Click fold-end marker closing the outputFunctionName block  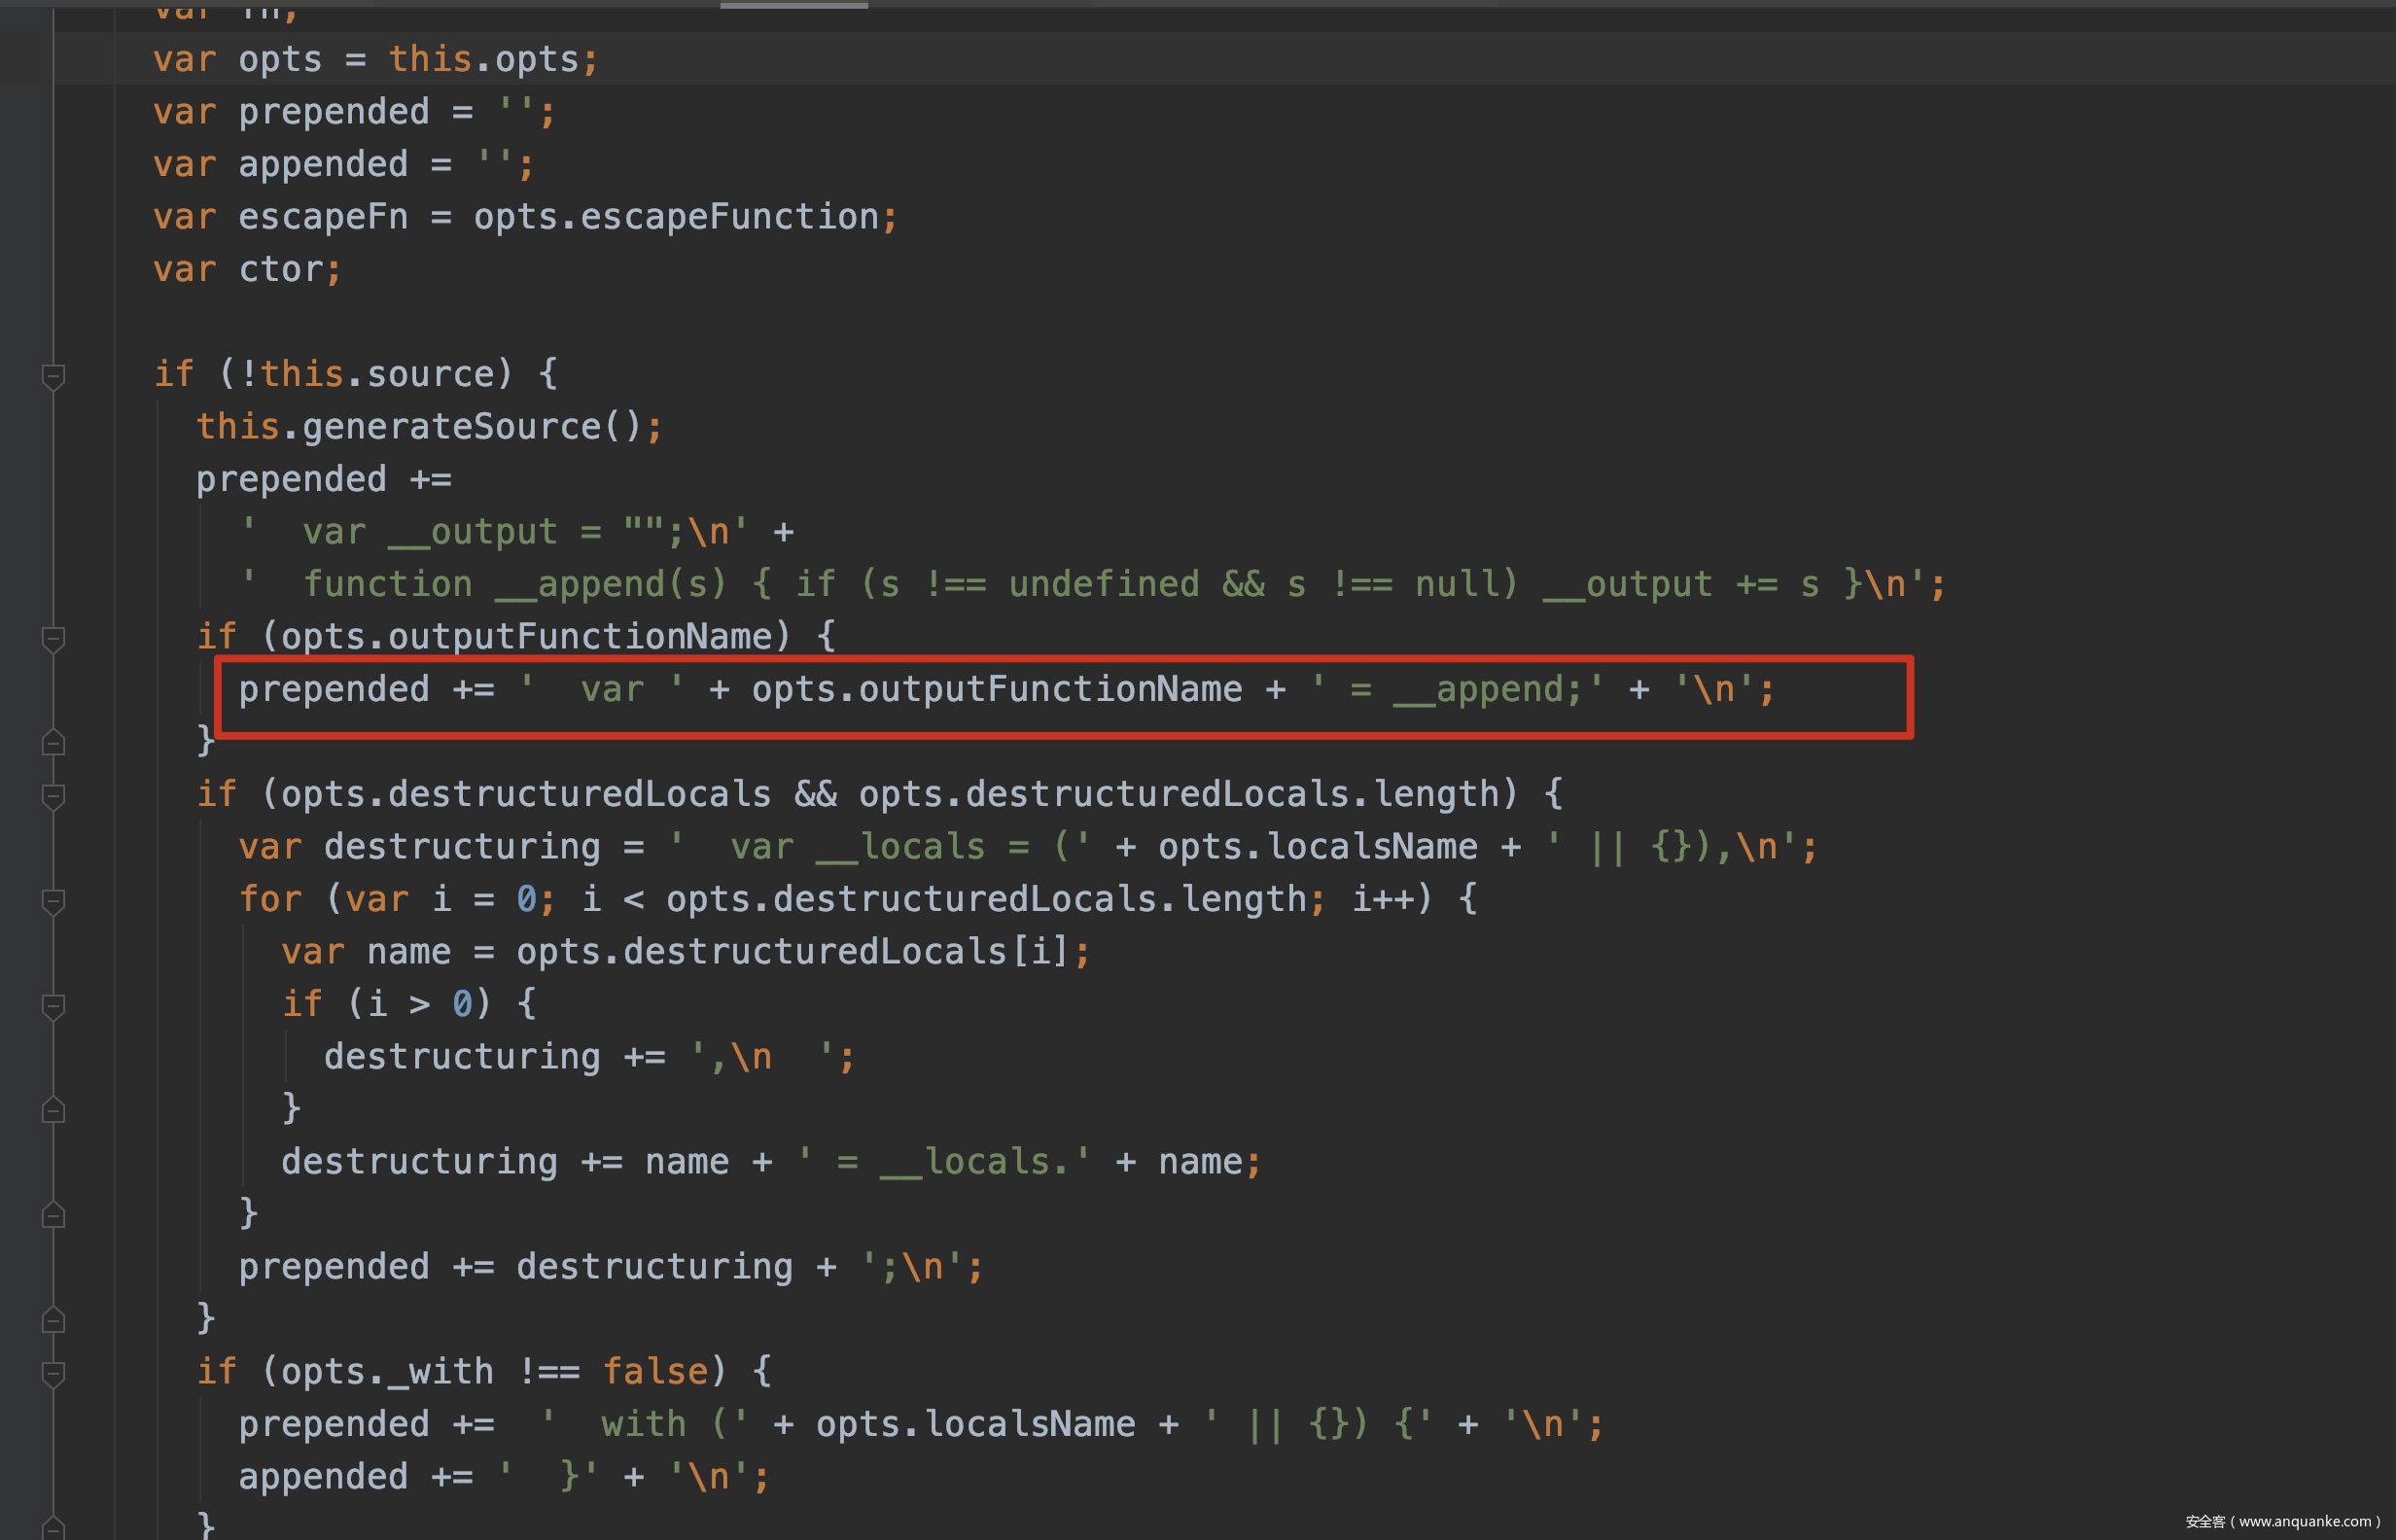[x=54, y=742]
